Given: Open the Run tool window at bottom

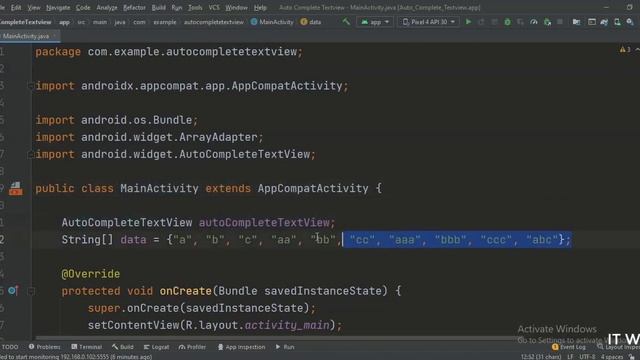Looking at the screenshot, I should [285, 347].
